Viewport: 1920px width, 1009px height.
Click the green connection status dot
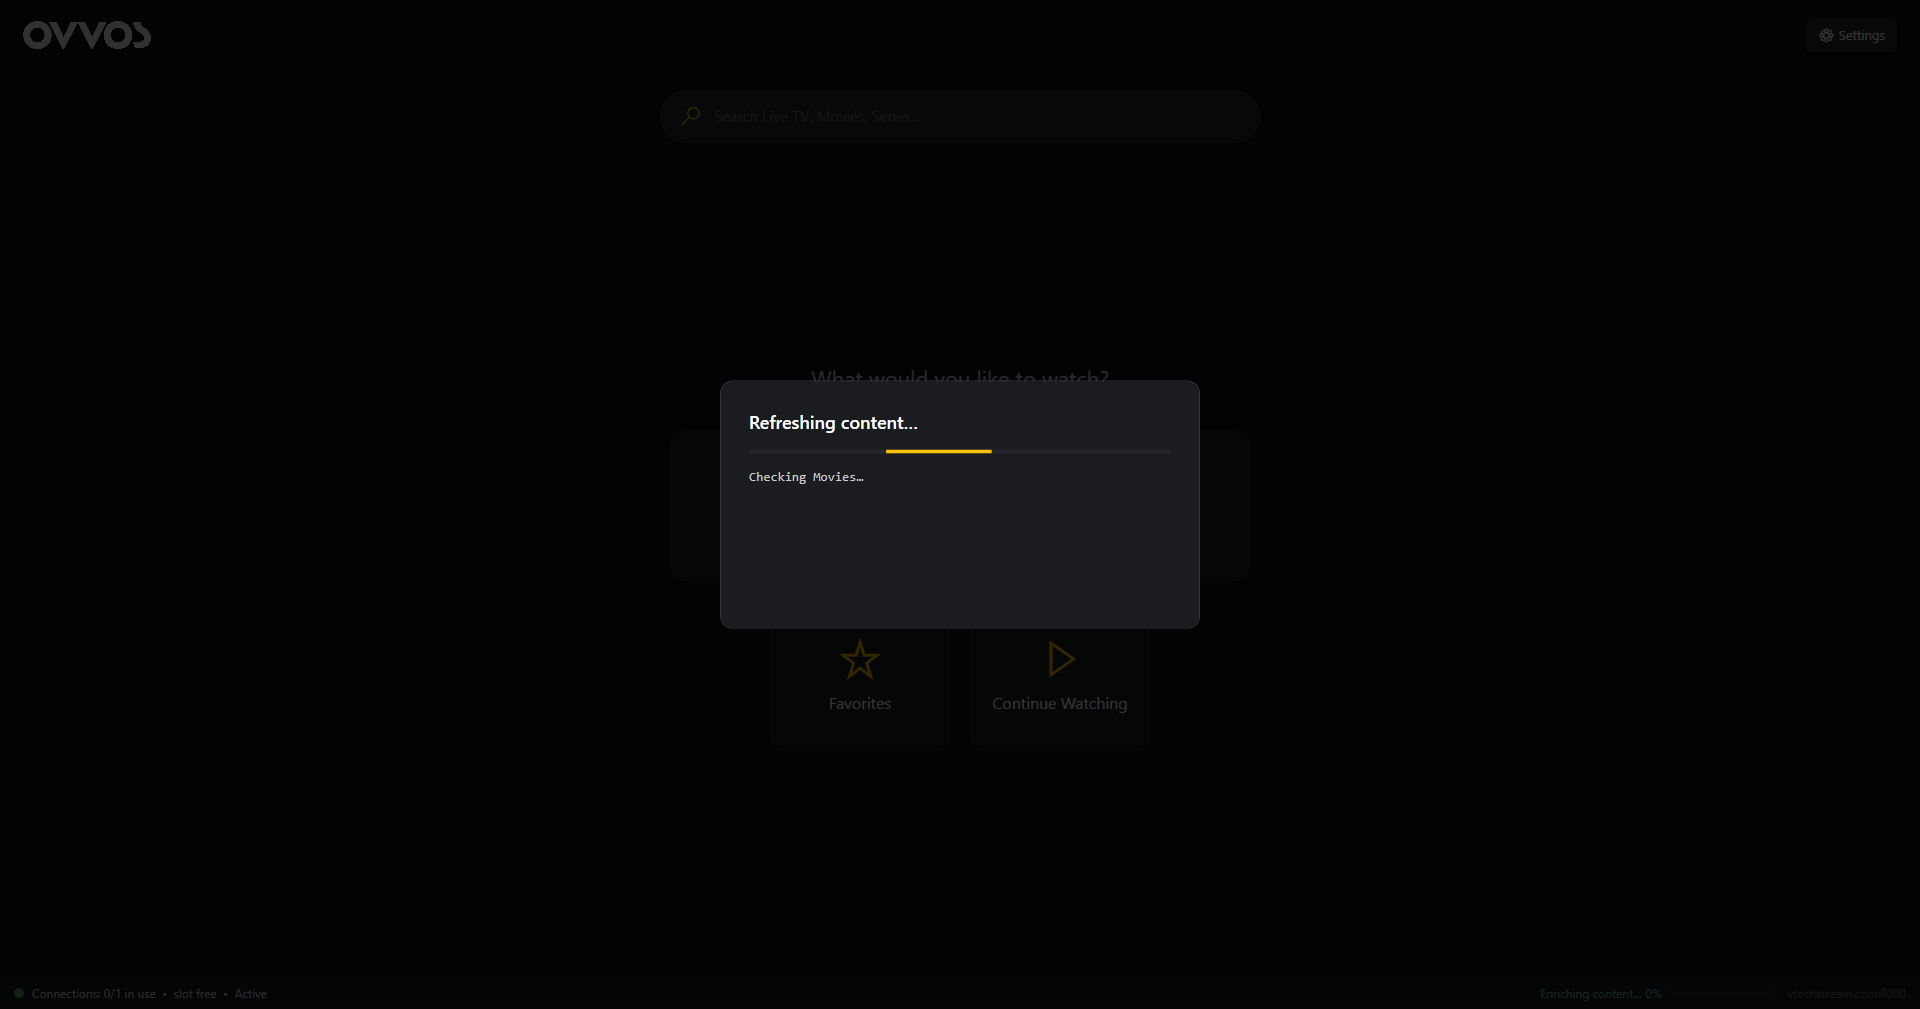[x=19, y=993]
